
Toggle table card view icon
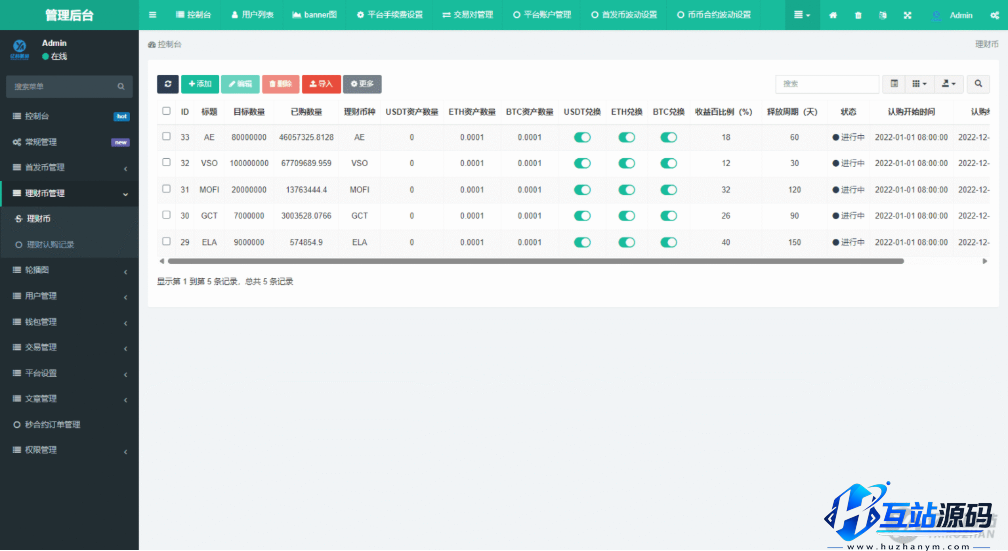click(x=894, y=84)
